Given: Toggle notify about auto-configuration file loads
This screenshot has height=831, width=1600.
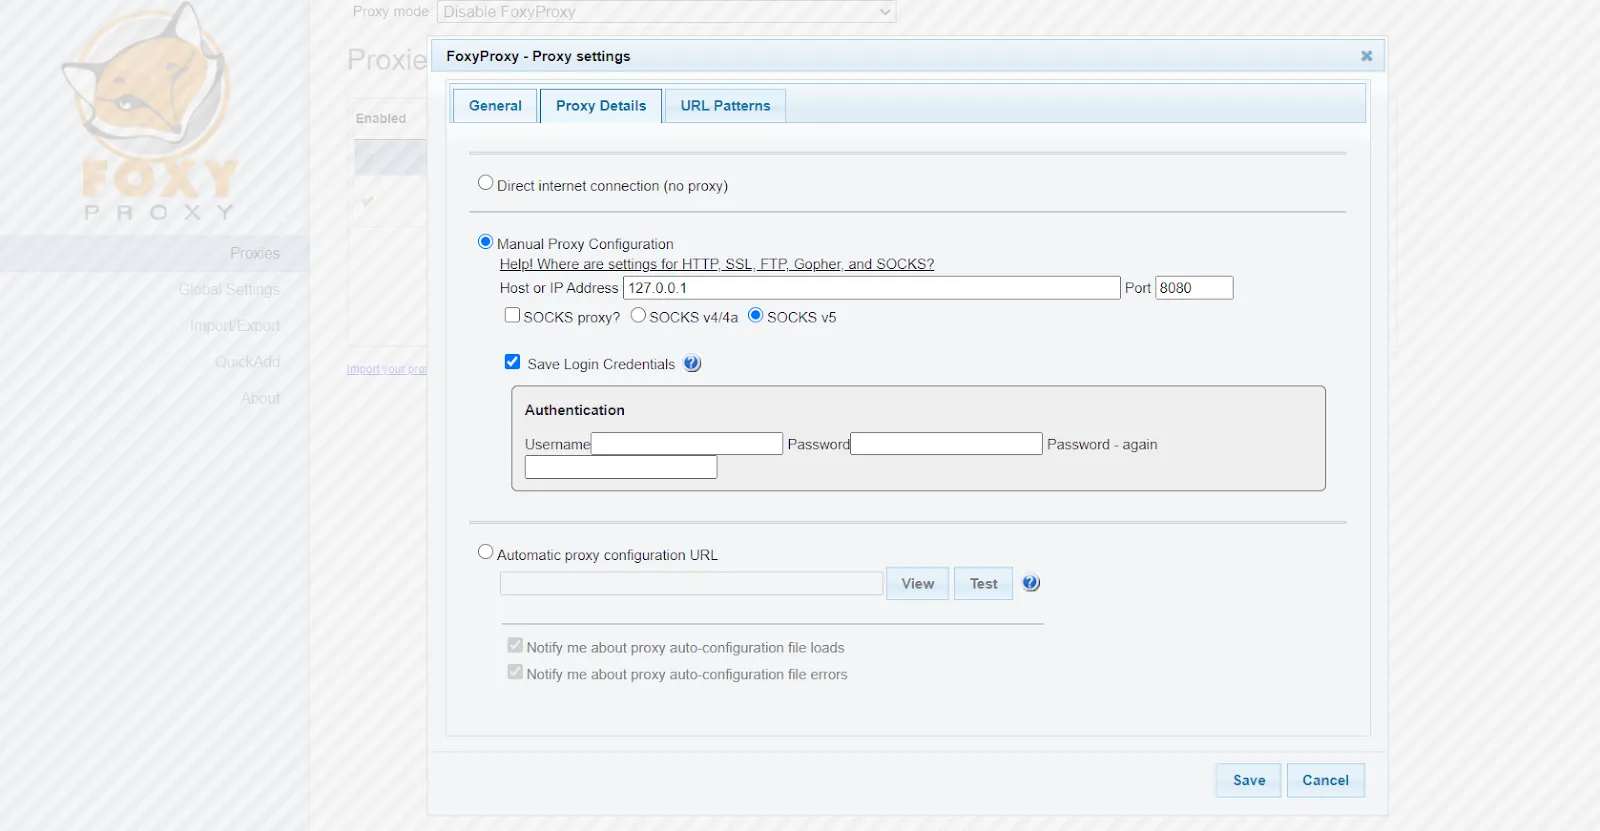Looking at the screenshot, I should coord(515,646).
